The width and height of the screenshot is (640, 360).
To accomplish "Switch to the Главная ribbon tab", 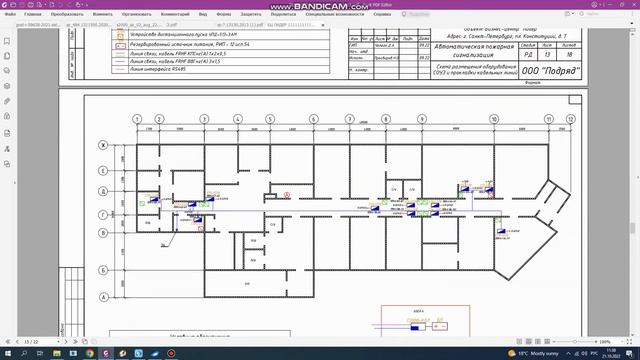I will [33, 14].
